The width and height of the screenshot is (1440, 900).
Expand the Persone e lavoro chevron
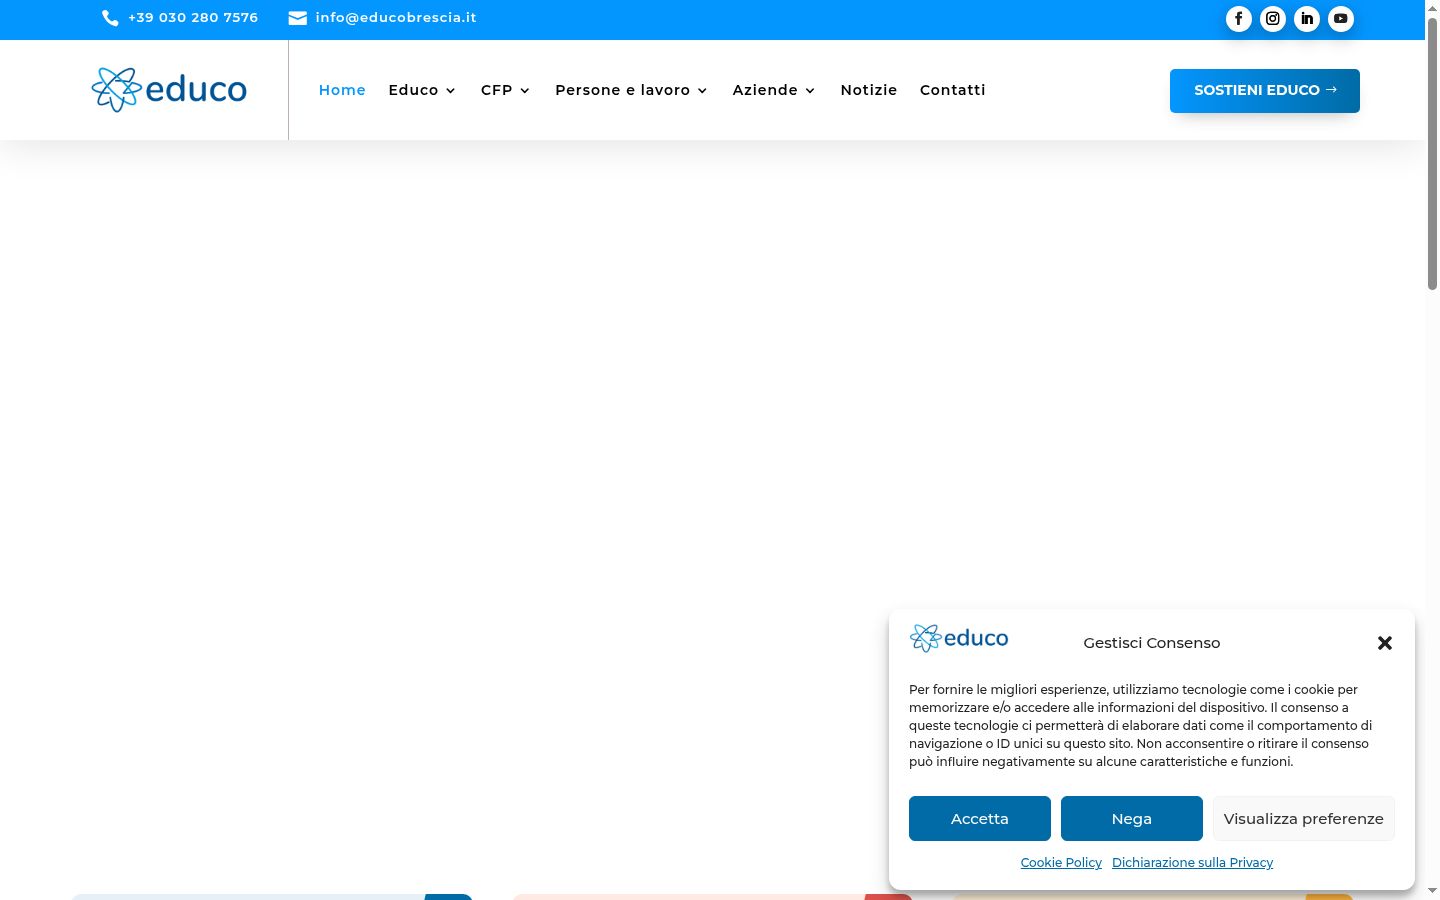702,91
